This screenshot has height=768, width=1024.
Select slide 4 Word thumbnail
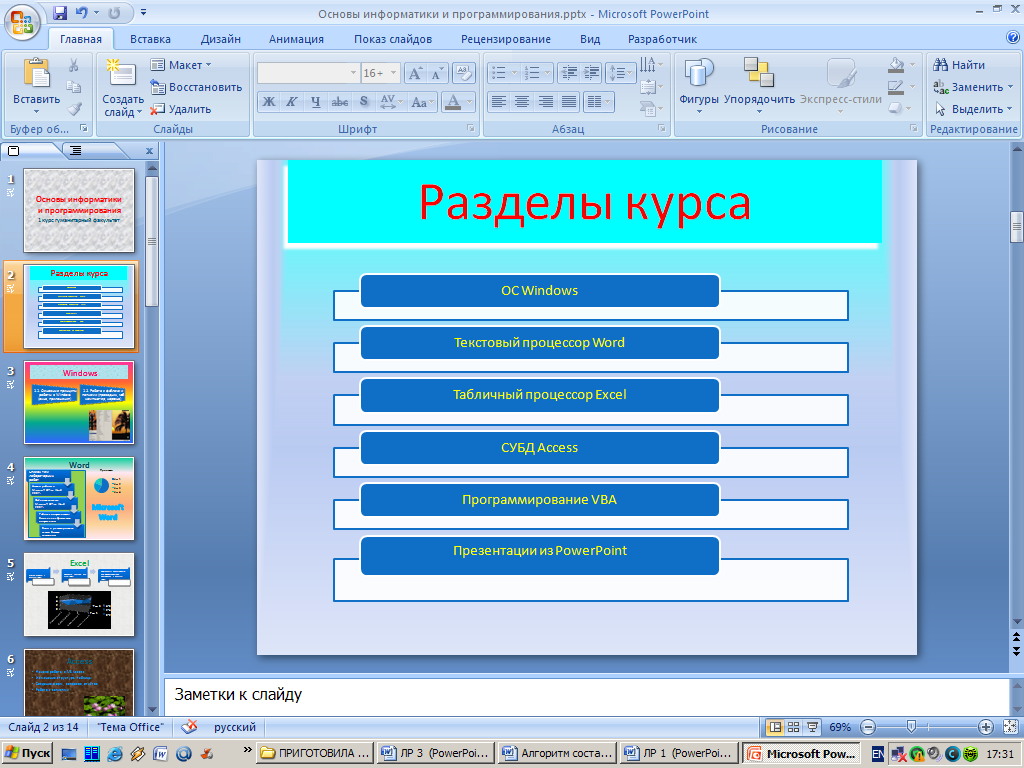(79, 499)
